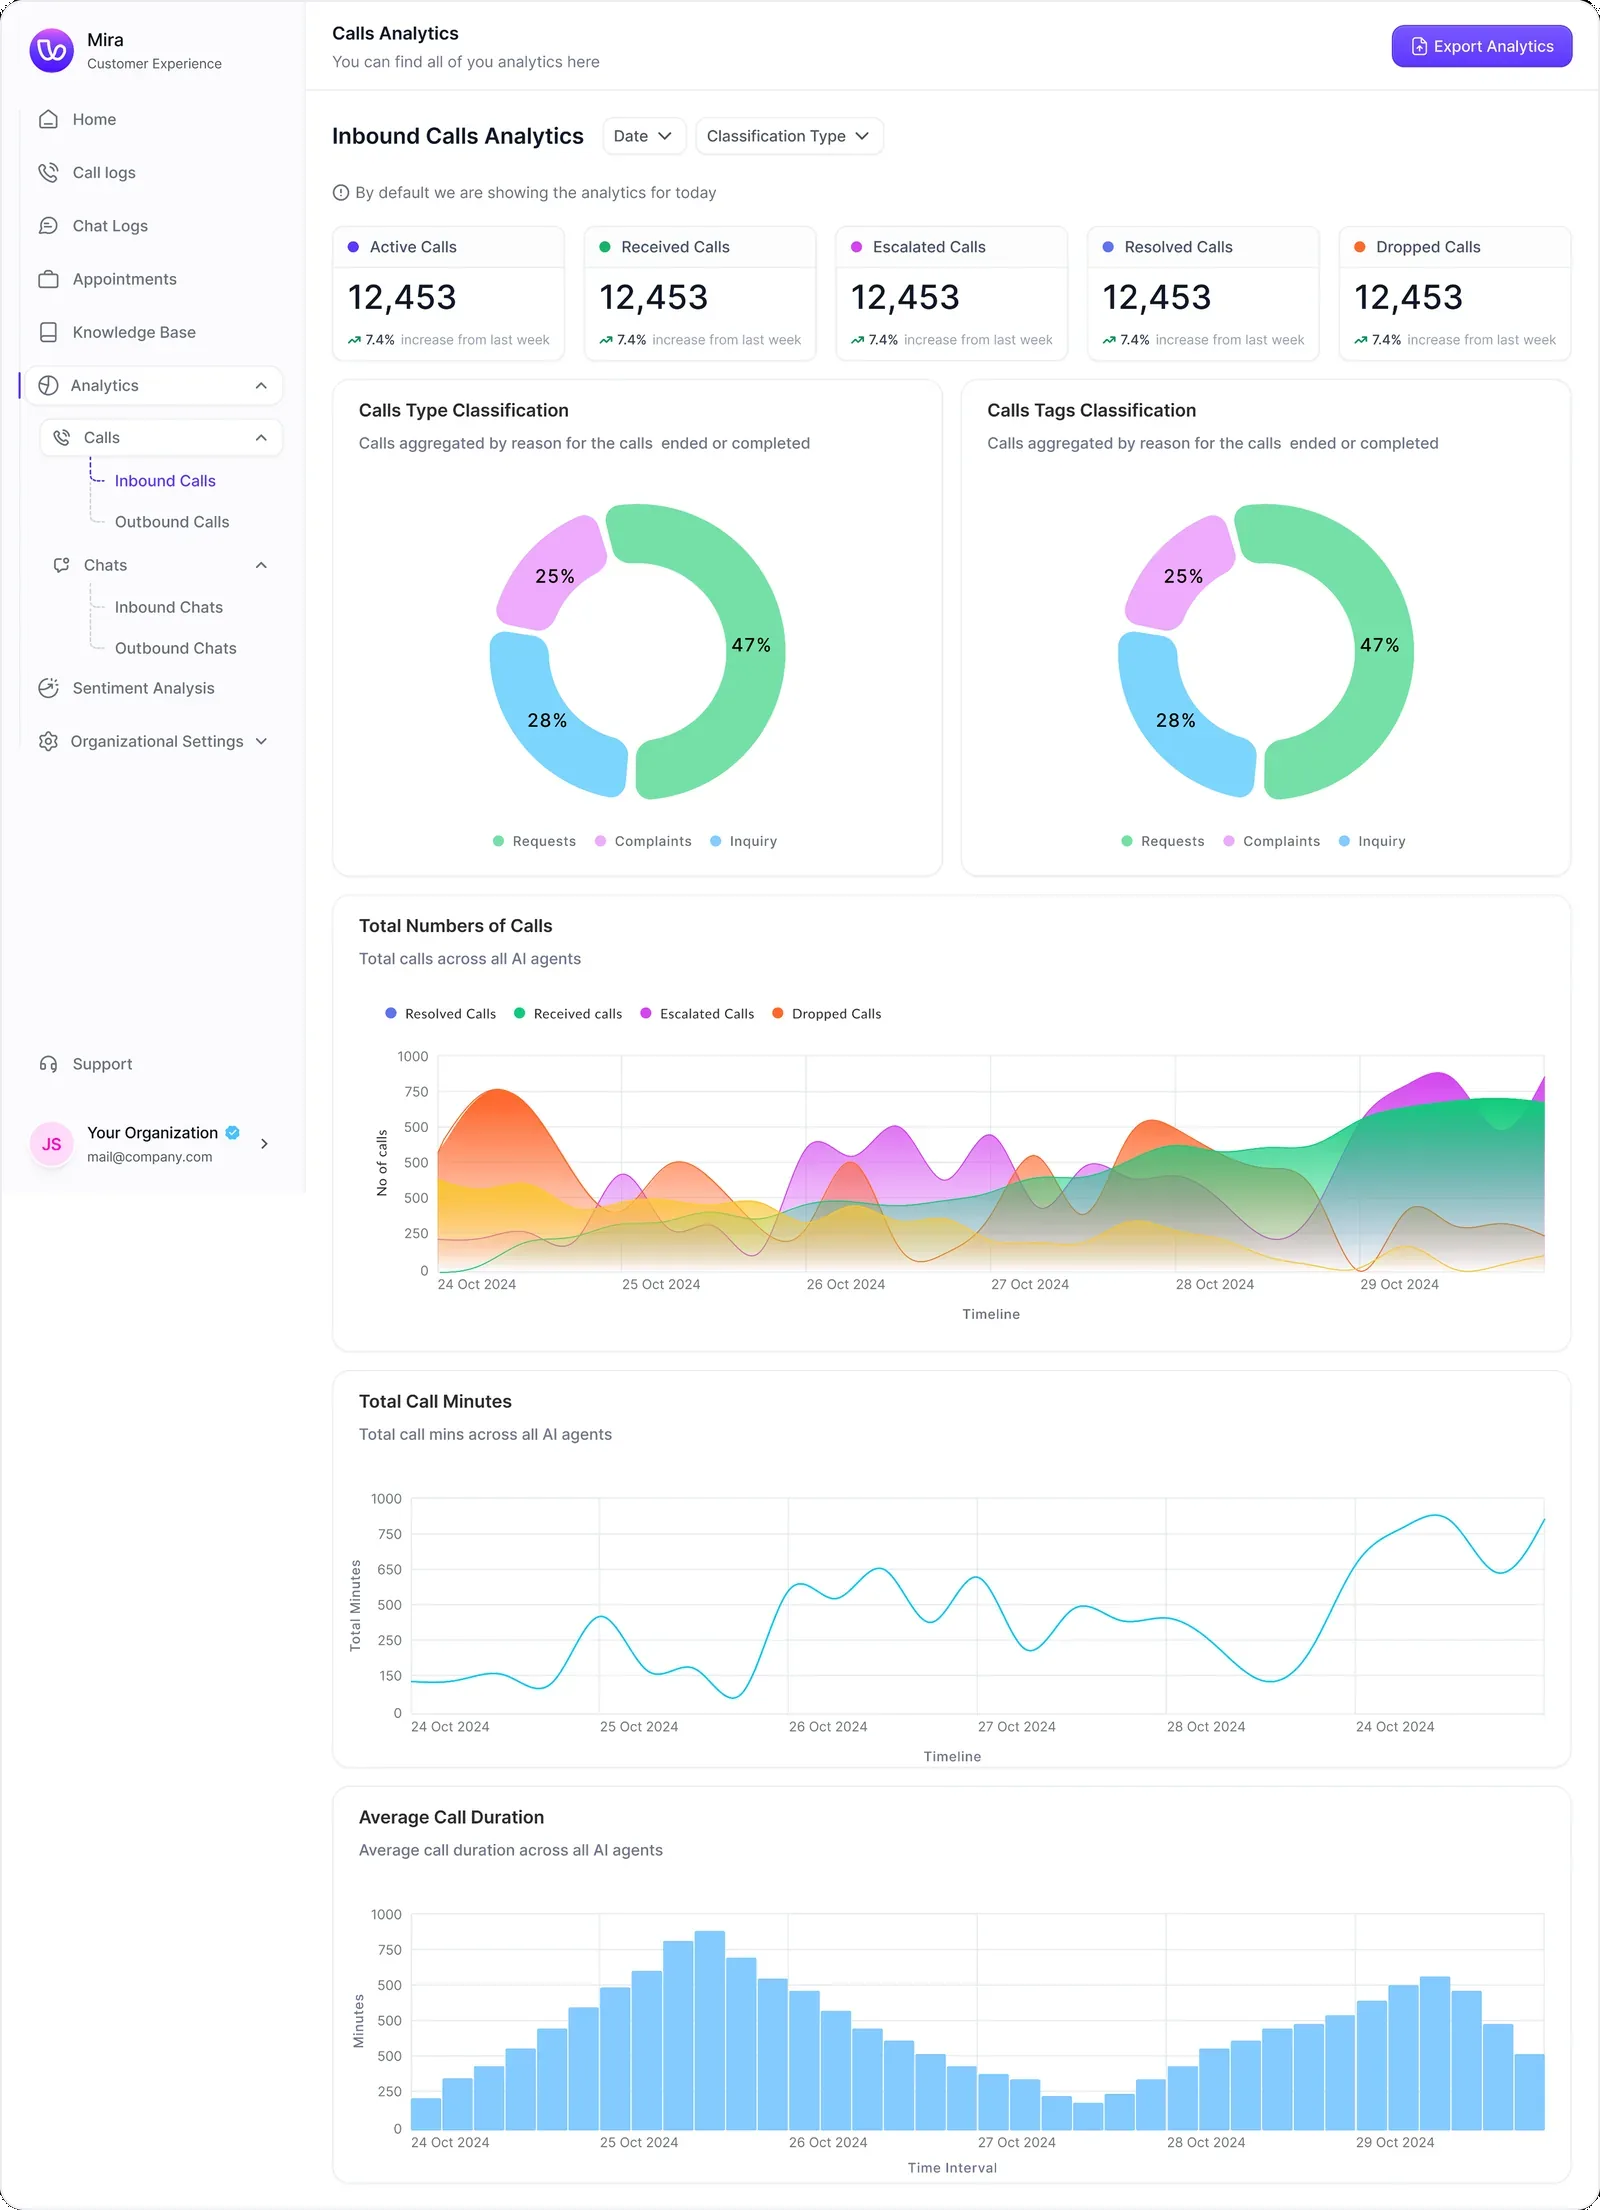Viewport: 1600px width, 2210px height.
Task: Open Call logs page
Action: tap(104, 173)
